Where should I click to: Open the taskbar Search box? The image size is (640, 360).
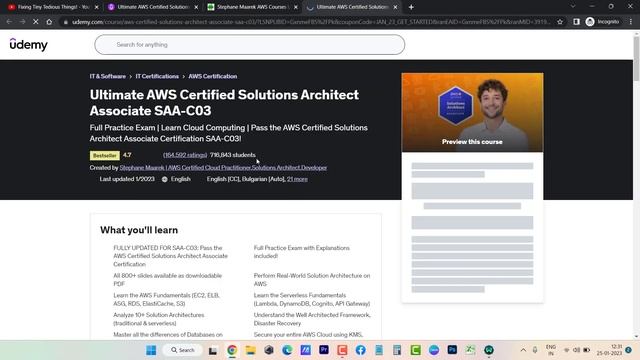pos(183,350)
